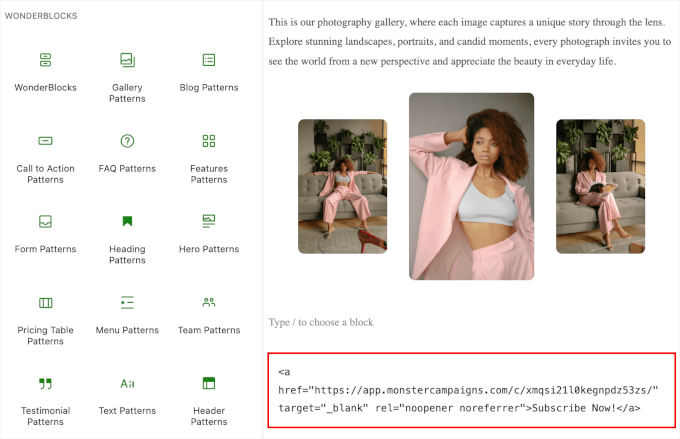The height and width of the screenshot is (439, 680).
Task: Select the Menu Patterns icon
Action: pyautogui.click(x=127, y=302)
